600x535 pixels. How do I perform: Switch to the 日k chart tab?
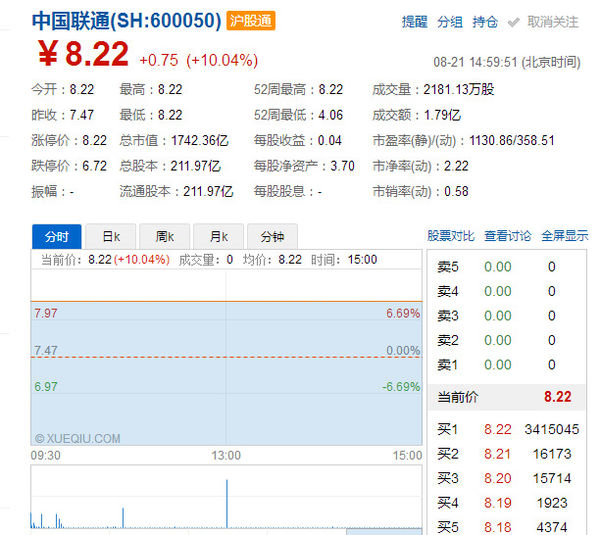(111, 237)
